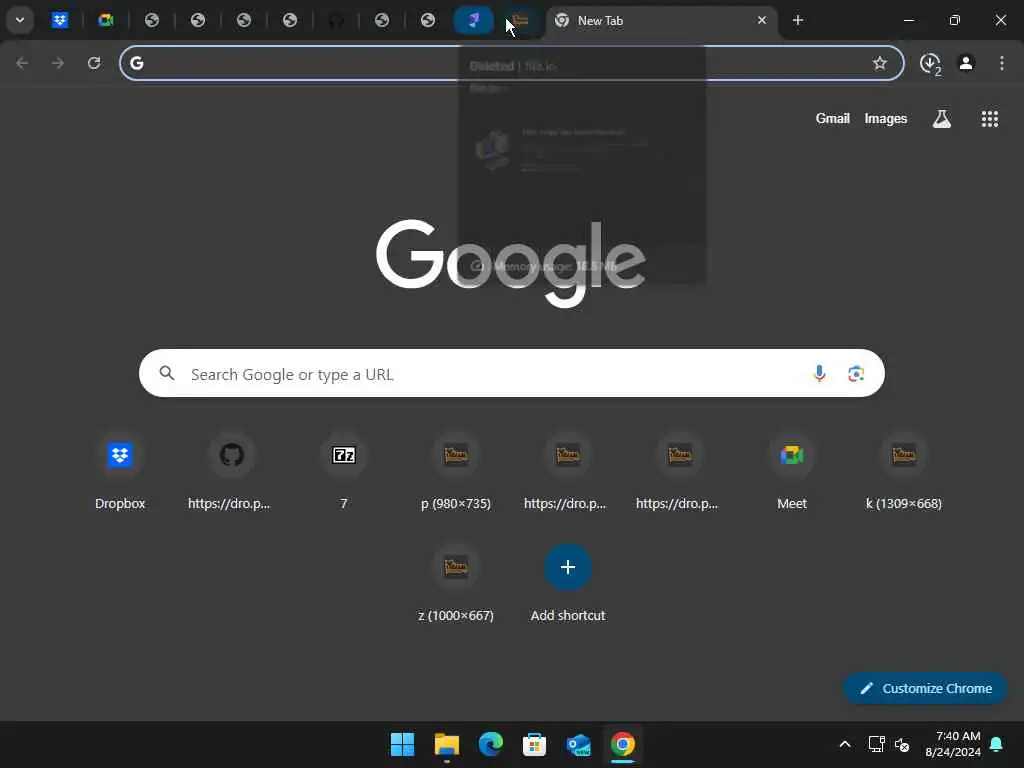Switch to the Google Meet browser tab
Screen dimensions: 1024x768
(106, 20)
